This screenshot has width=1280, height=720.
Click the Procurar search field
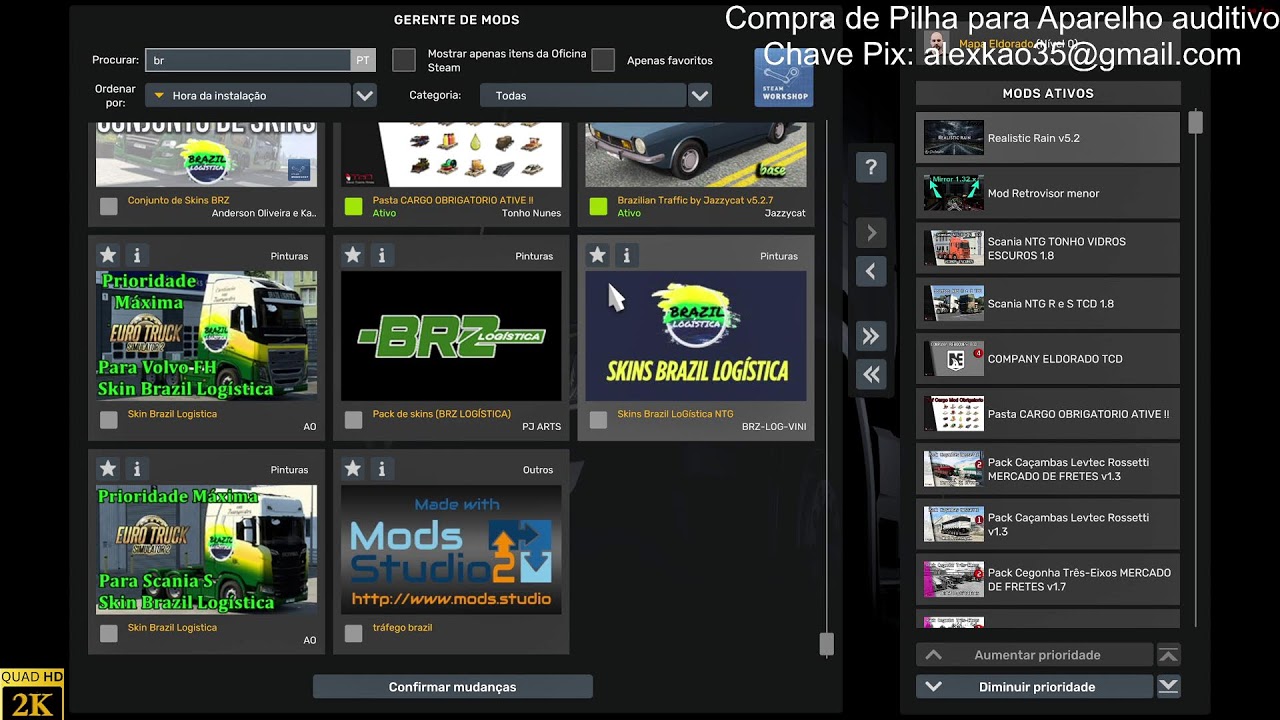[248, 60]
